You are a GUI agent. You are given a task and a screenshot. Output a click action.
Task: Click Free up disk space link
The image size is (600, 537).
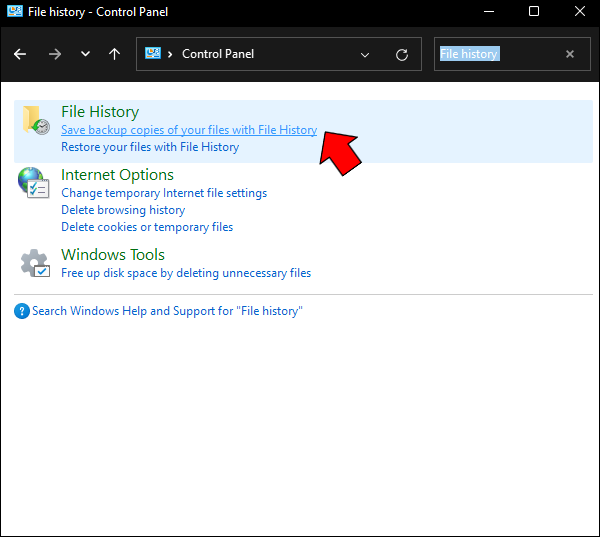point(186,273)
